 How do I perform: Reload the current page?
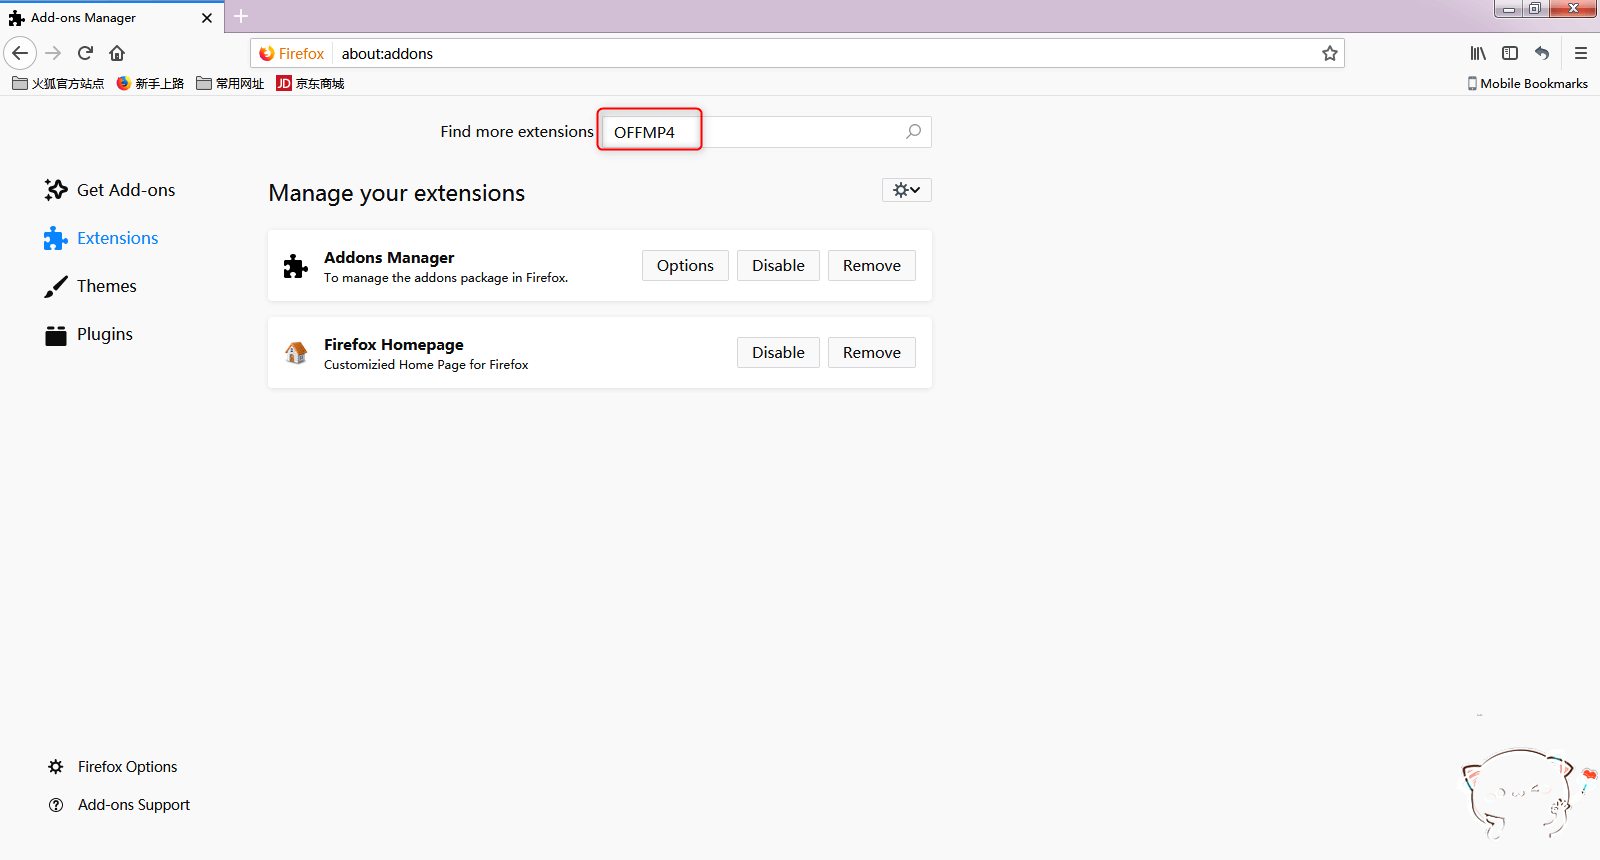tap(85, 53)
